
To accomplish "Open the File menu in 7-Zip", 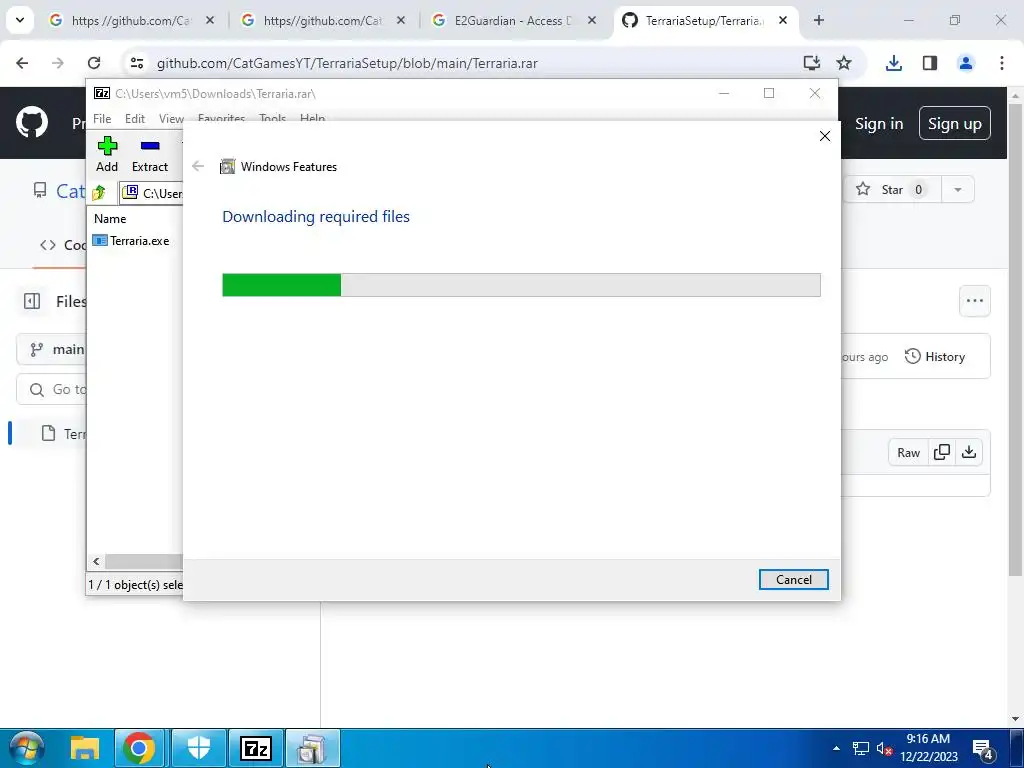I will (x=102, y=119).
